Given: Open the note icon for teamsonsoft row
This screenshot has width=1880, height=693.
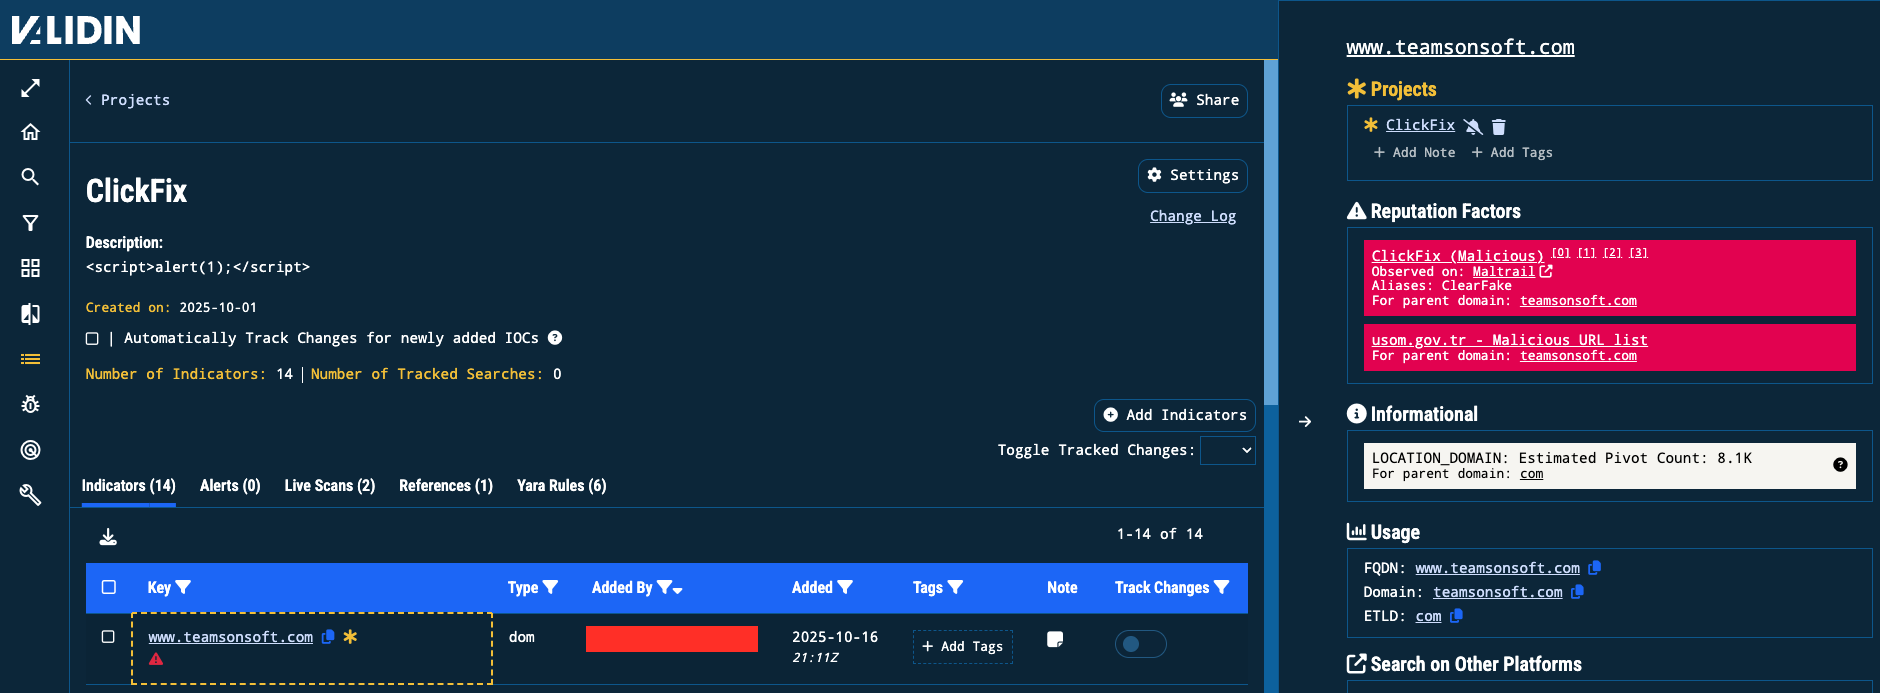Looking at the screenshot, I should [1054, 640].
